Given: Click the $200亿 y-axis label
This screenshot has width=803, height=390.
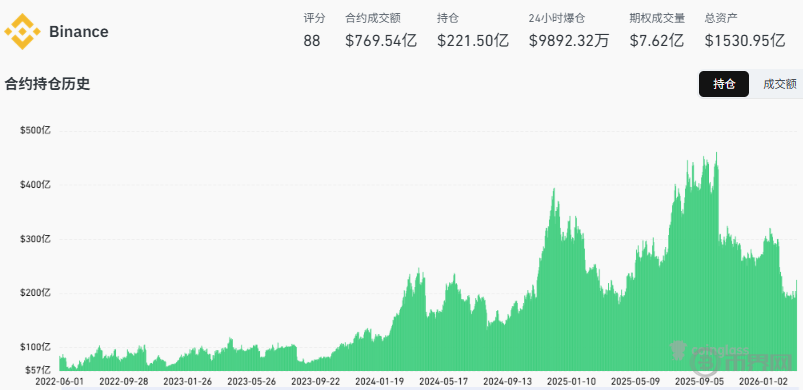Looking at the screenshot, I should coord(35,293).
